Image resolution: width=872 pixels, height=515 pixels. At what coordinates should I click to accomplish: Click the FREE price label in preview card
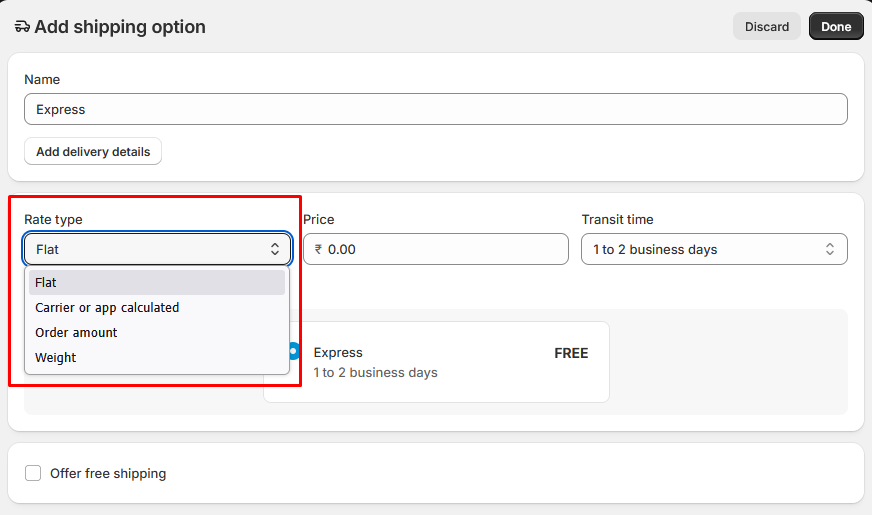click(x=571, y=353)
